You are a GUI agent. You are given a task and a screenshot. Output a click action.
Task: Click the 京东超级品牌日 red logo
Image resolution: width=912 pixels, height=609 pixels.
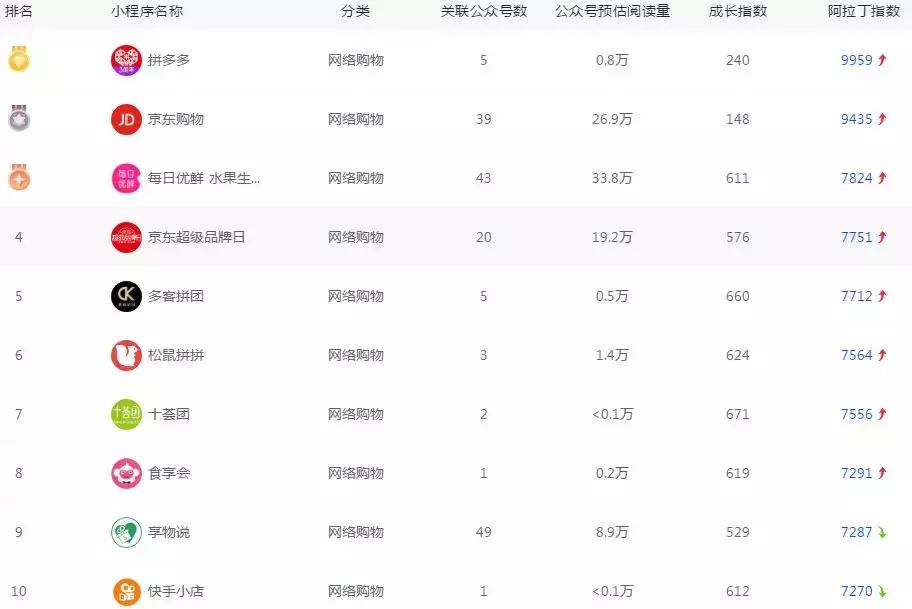tap(126, 237)
